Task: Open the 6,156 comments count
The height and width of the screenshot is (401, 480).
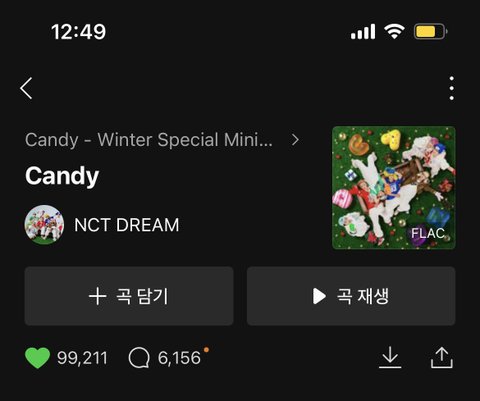Action: 179,358
